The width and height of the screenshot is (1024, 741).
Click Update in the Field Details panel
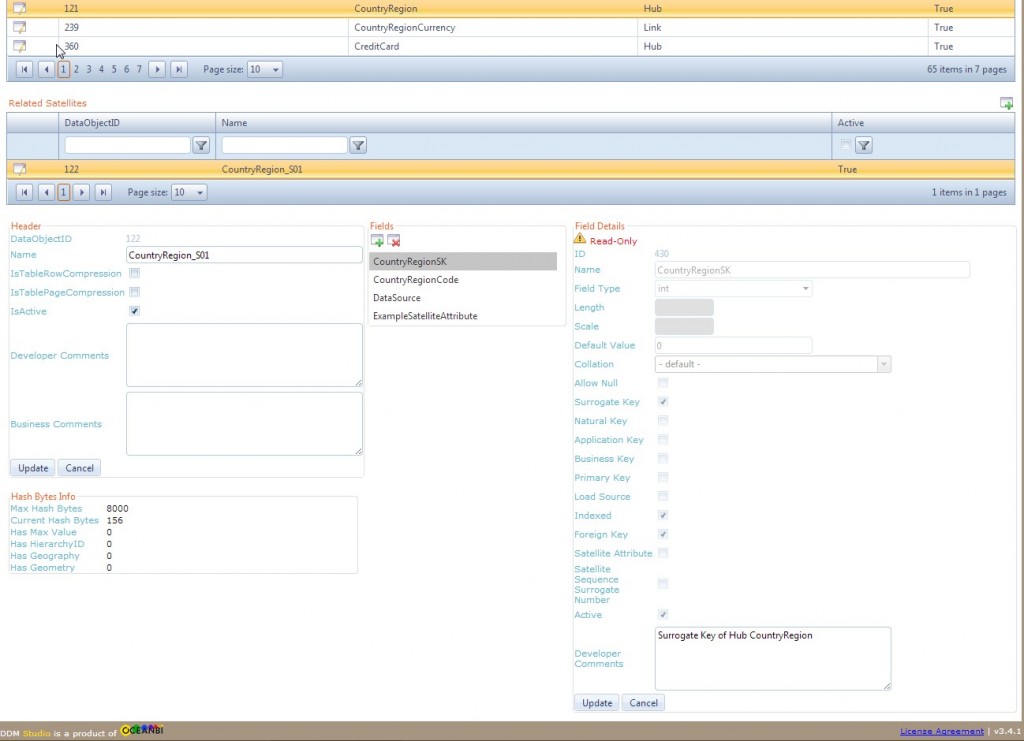(x=597, y=703)
